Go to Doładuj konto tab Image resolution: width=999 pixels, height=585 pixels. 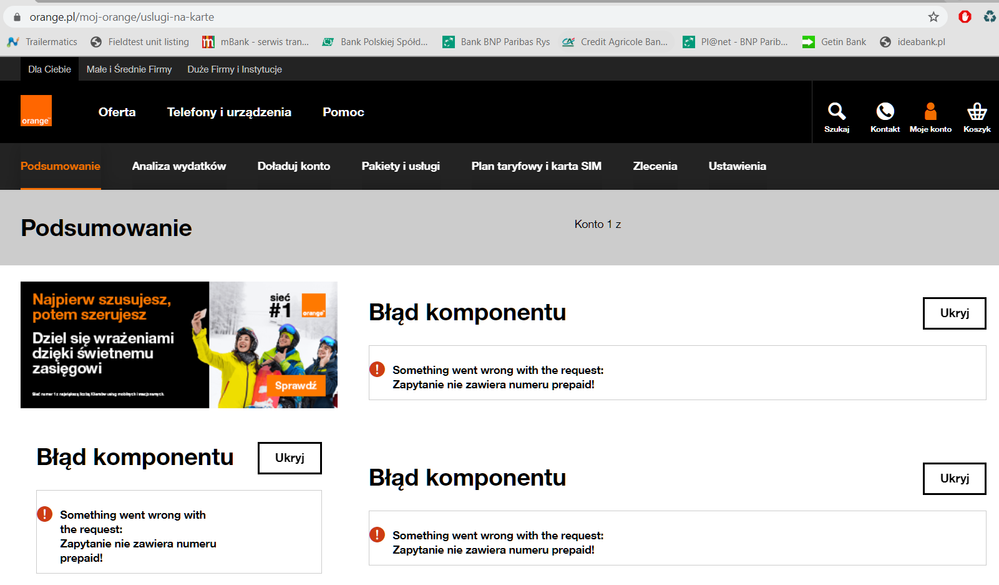tap(294, 166)
